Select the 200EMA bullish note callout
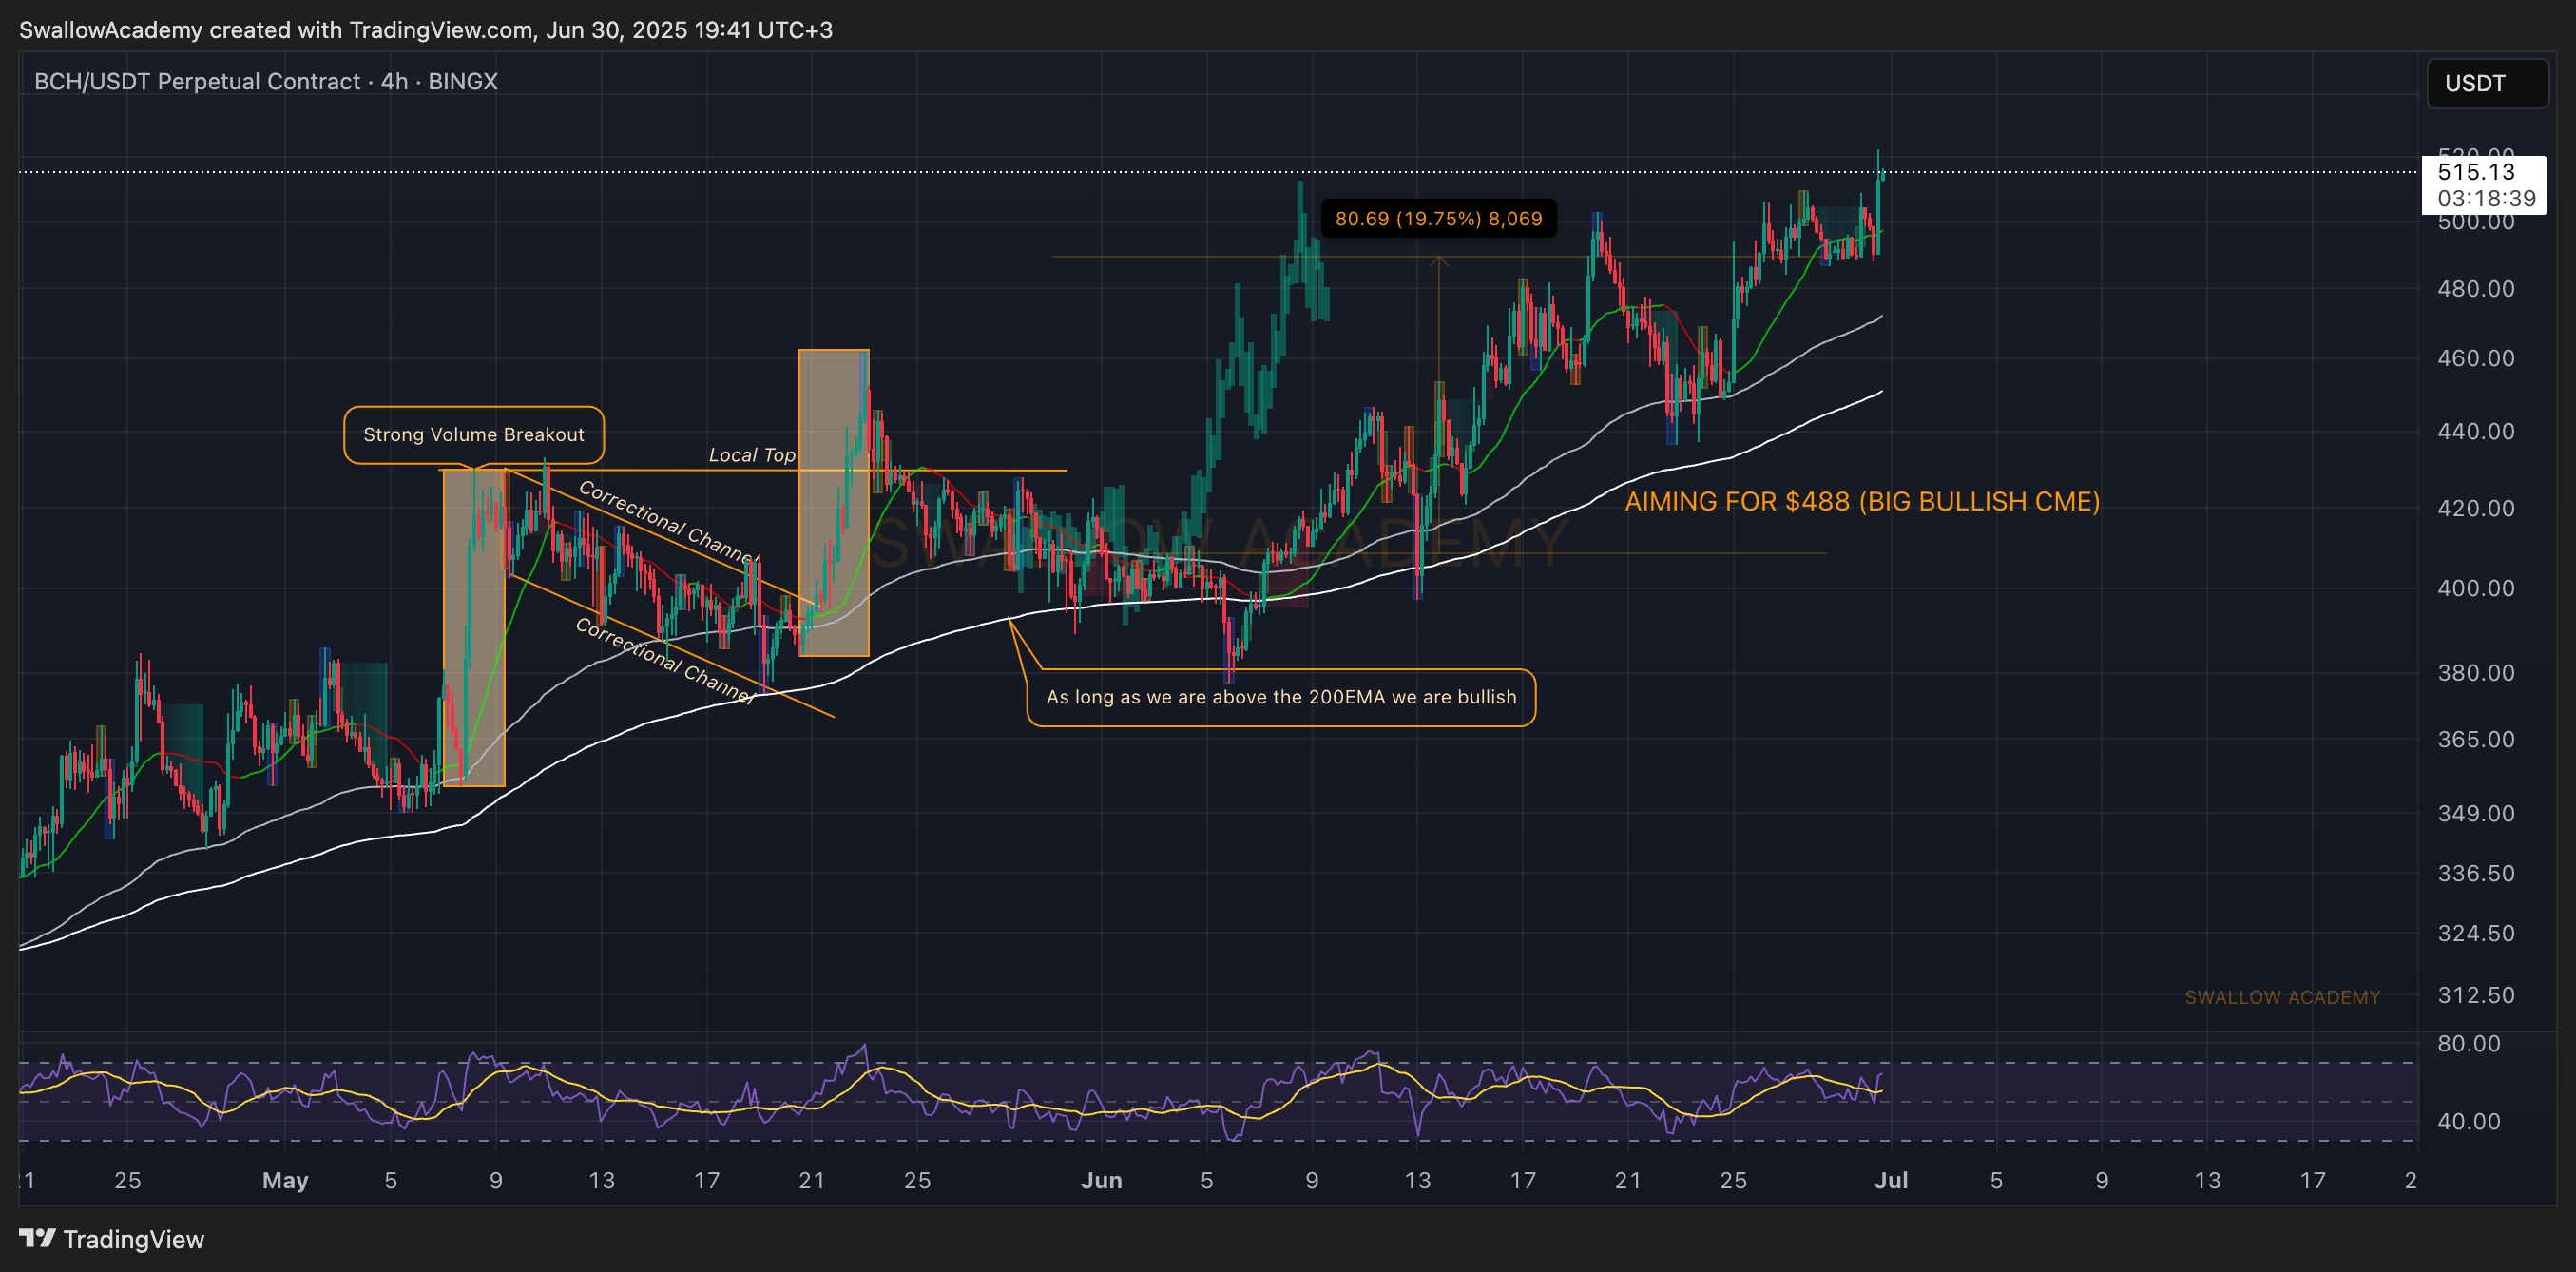The image size is (2576, 1272). 1281,697
